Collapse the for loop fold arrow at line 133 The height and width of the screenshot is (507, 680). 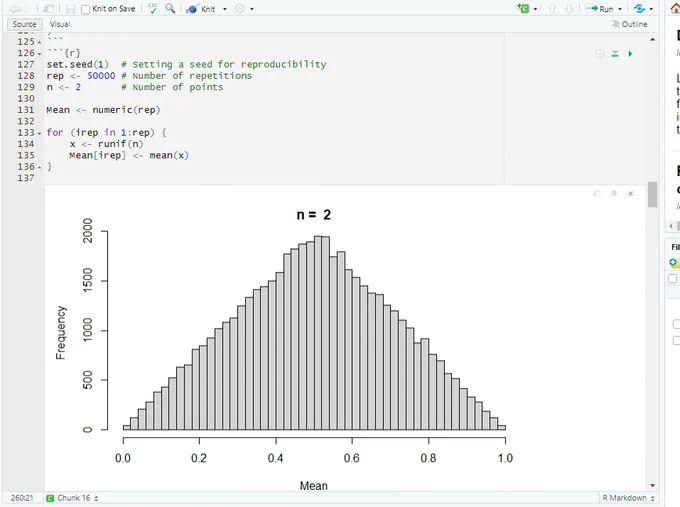click(x=39, y=133)
